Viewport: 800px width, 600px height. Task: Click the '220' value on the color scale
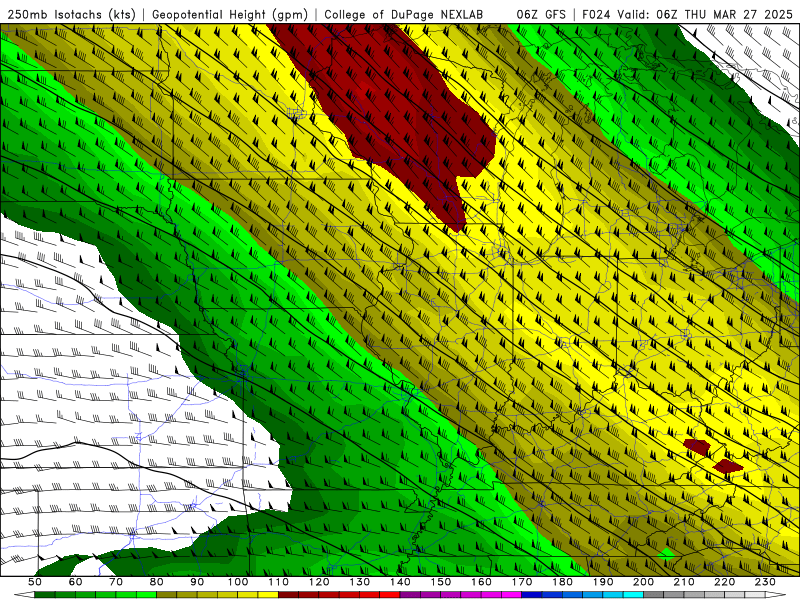(x=724, y=582)
